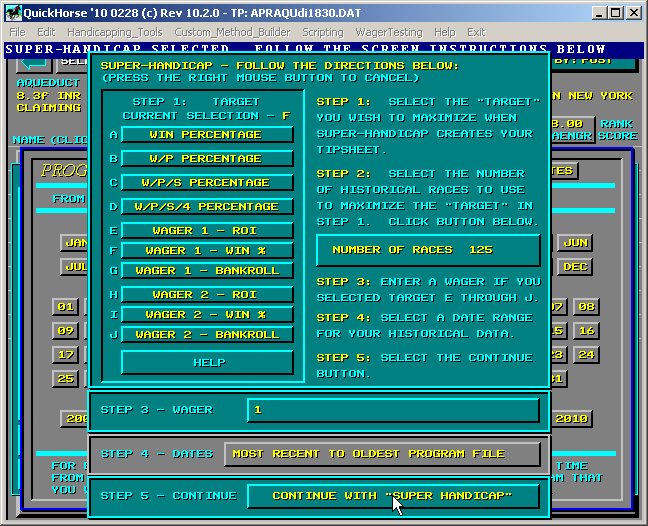Open the Help button in Step 1

(207, 362)
